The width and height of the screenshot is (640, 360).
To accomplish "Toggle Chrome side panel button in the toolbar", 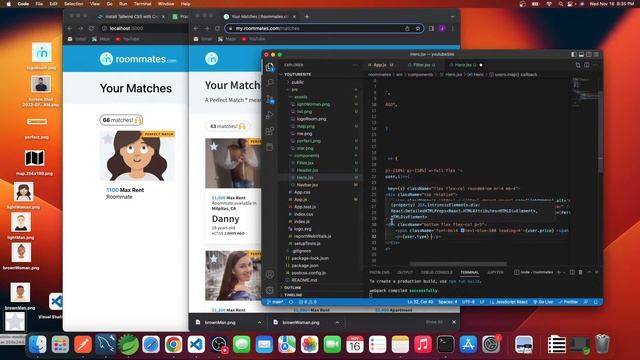I will click(x=431, y=29).
